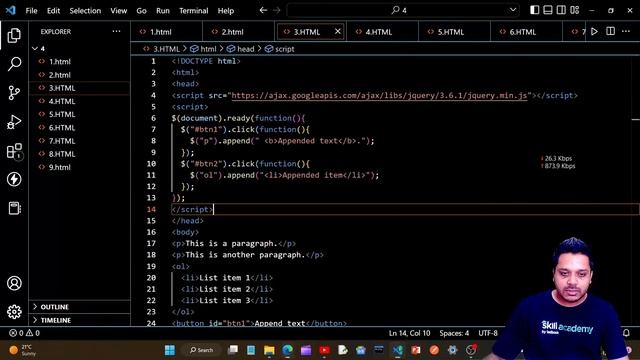Screen dimensions: 640x360
Task: Open the Accounts menu
Action: [14, 283]
